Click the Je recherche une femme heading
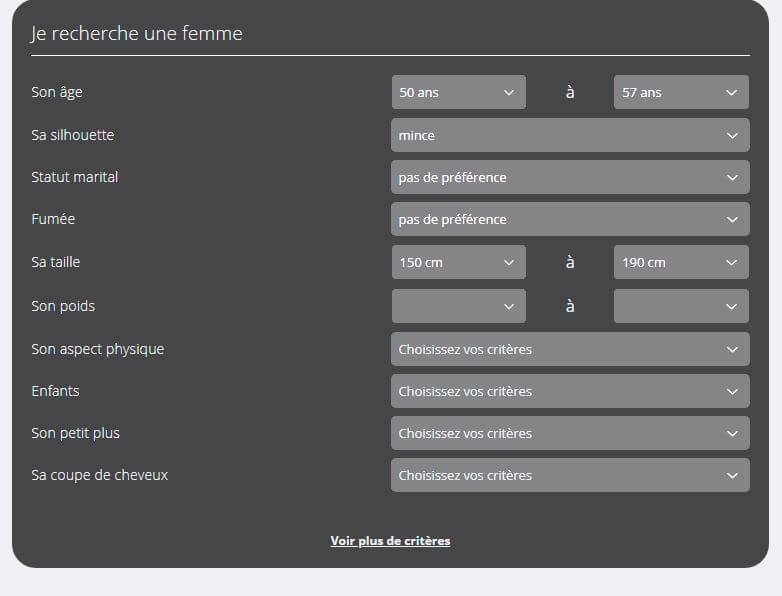The height and width of the screenshot is (596, 782). [x=137, y=34]
